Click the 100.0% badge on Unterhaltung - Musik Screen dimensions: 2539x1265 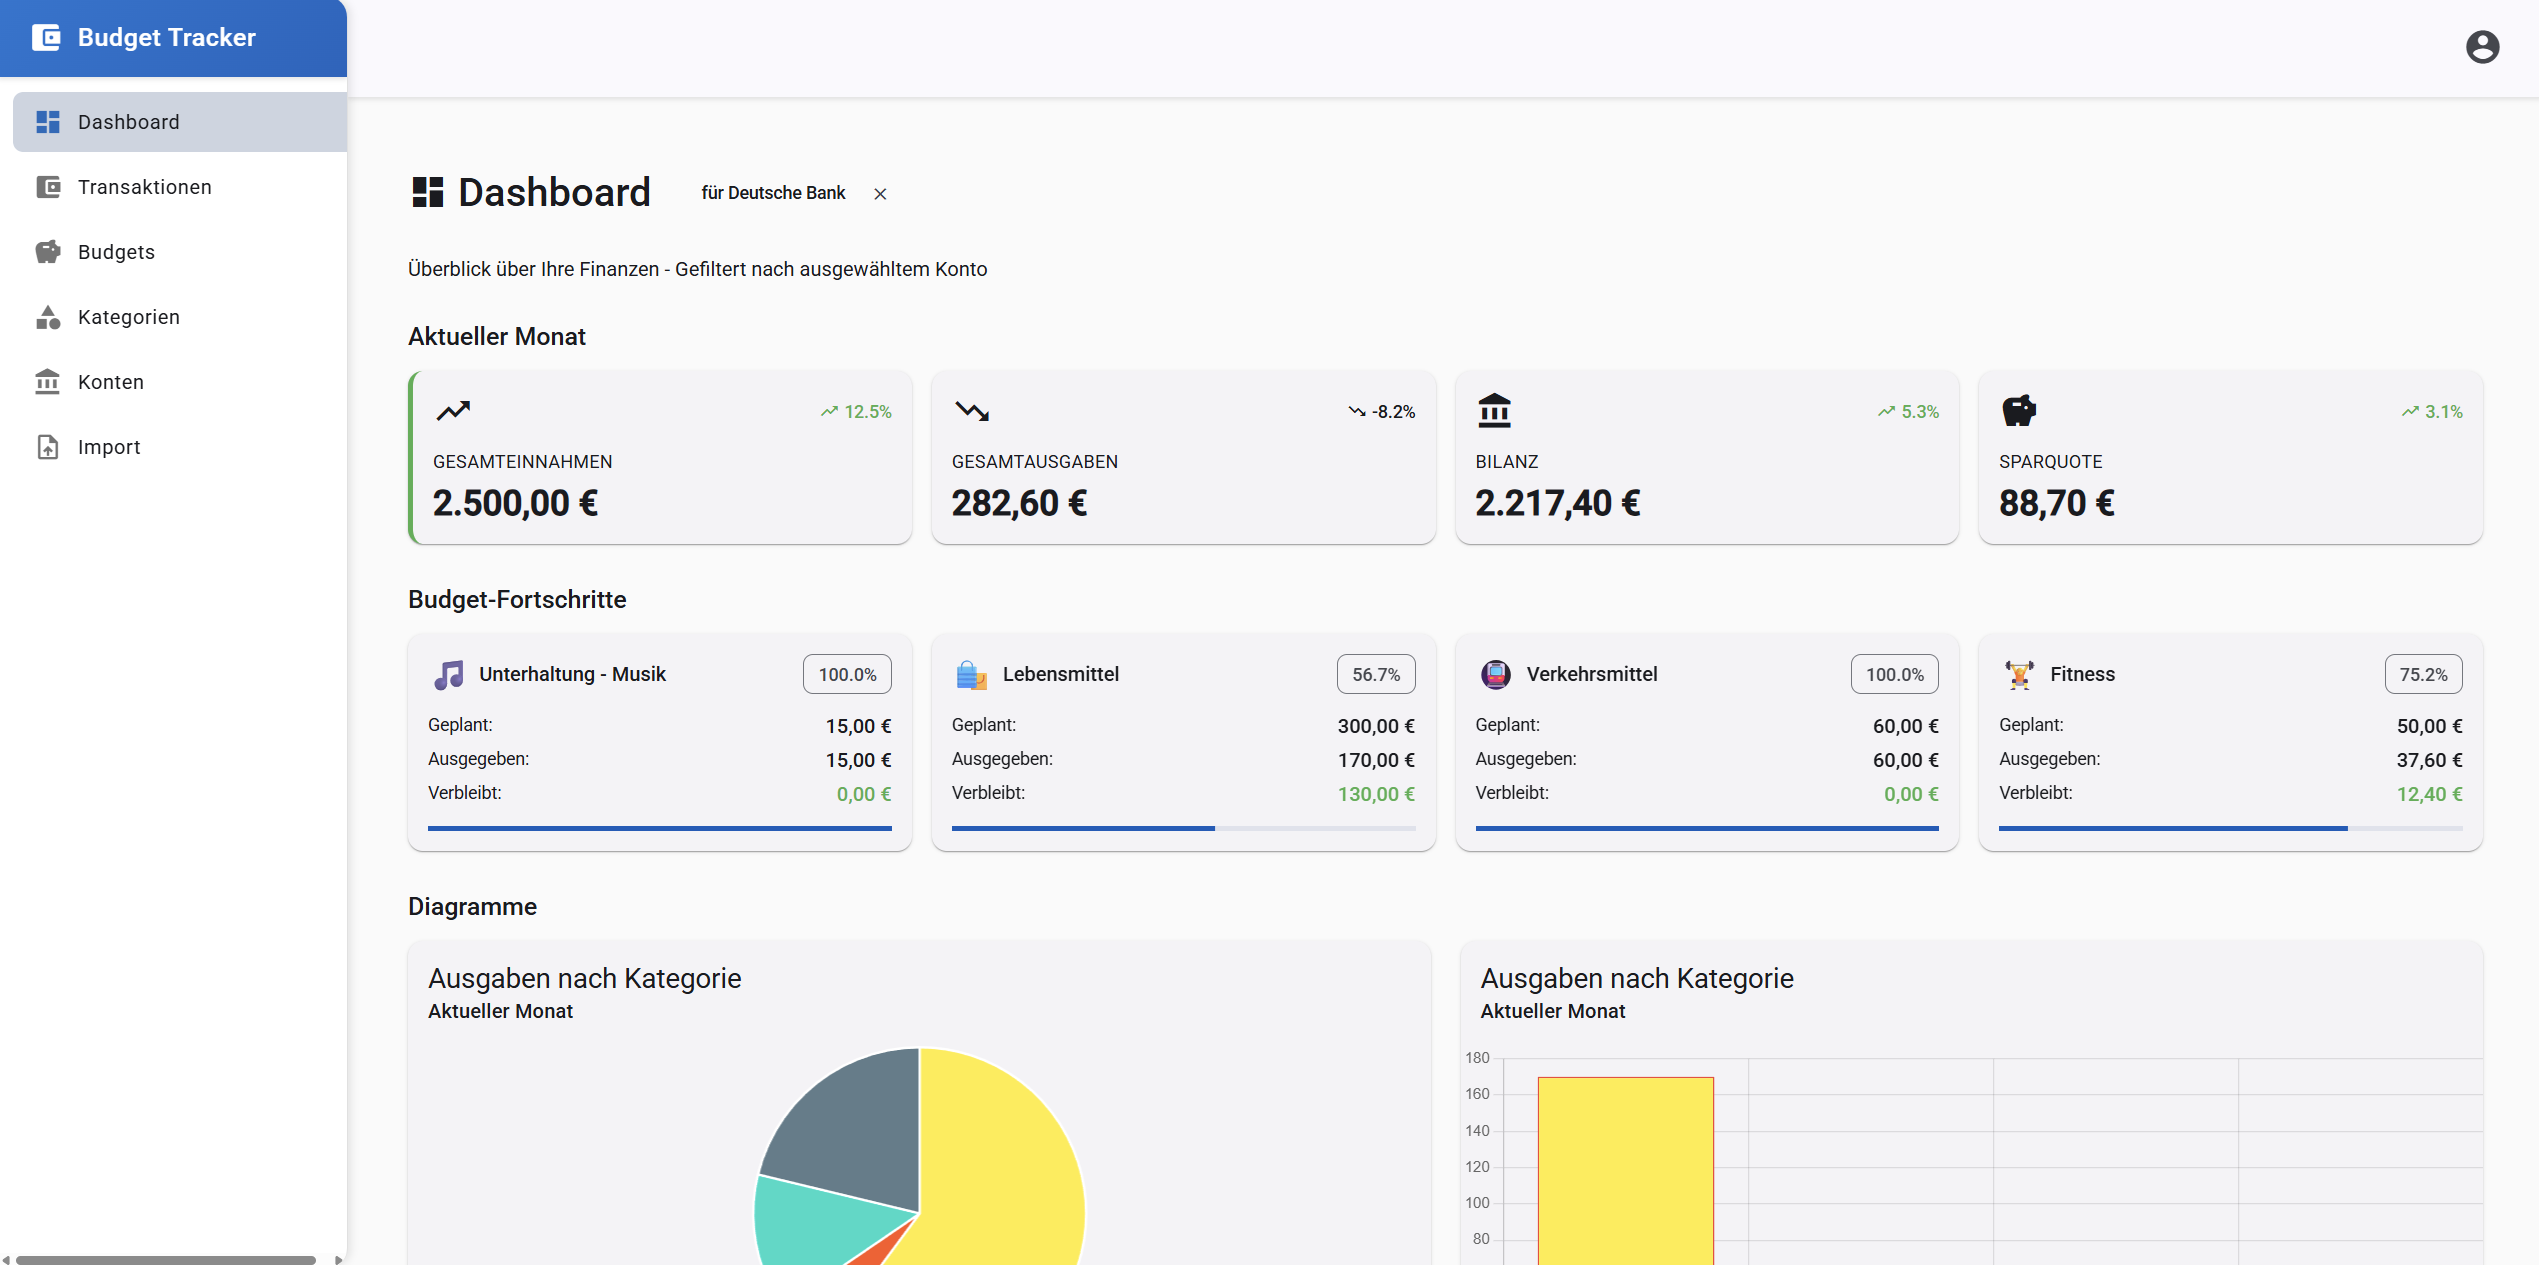(847, 675)
